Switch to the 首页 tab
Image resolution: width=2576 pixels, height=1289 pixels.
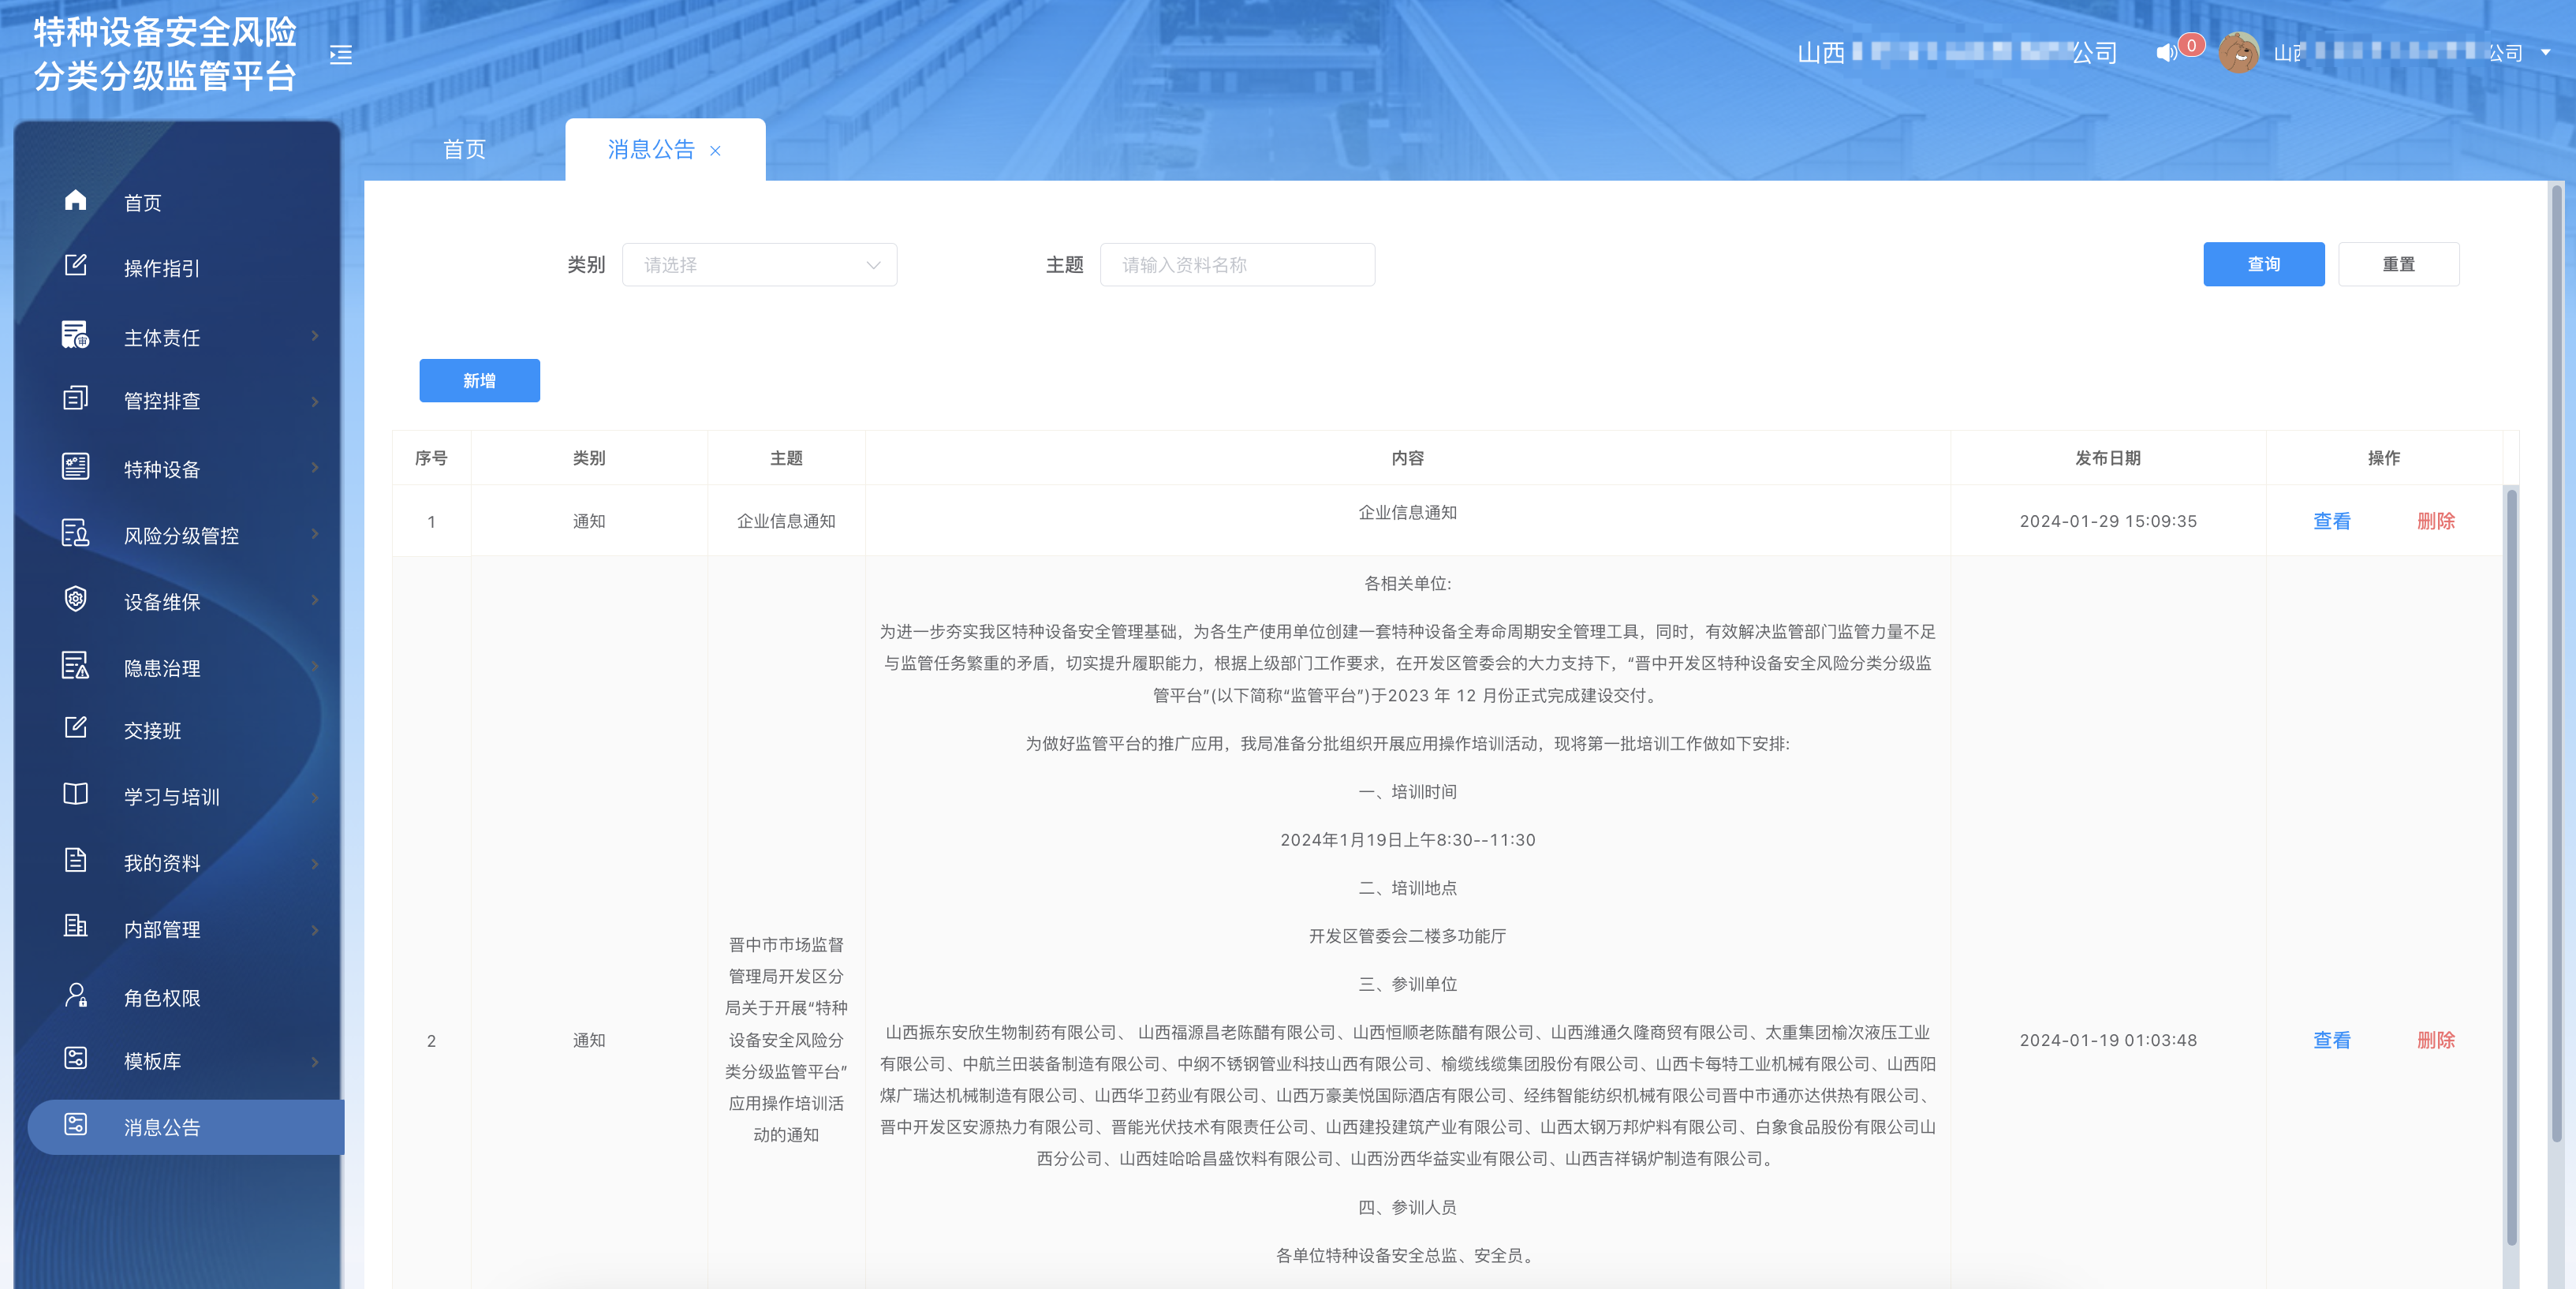[464, 150]
